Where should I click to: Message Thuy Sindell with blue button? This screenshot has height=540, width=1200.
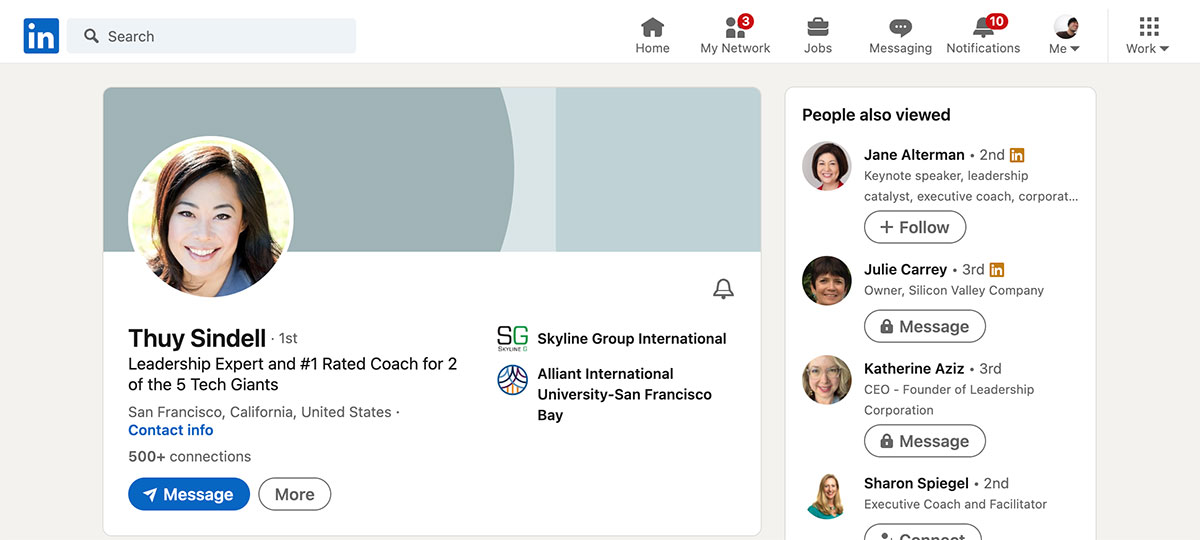(x=189, y=494)
